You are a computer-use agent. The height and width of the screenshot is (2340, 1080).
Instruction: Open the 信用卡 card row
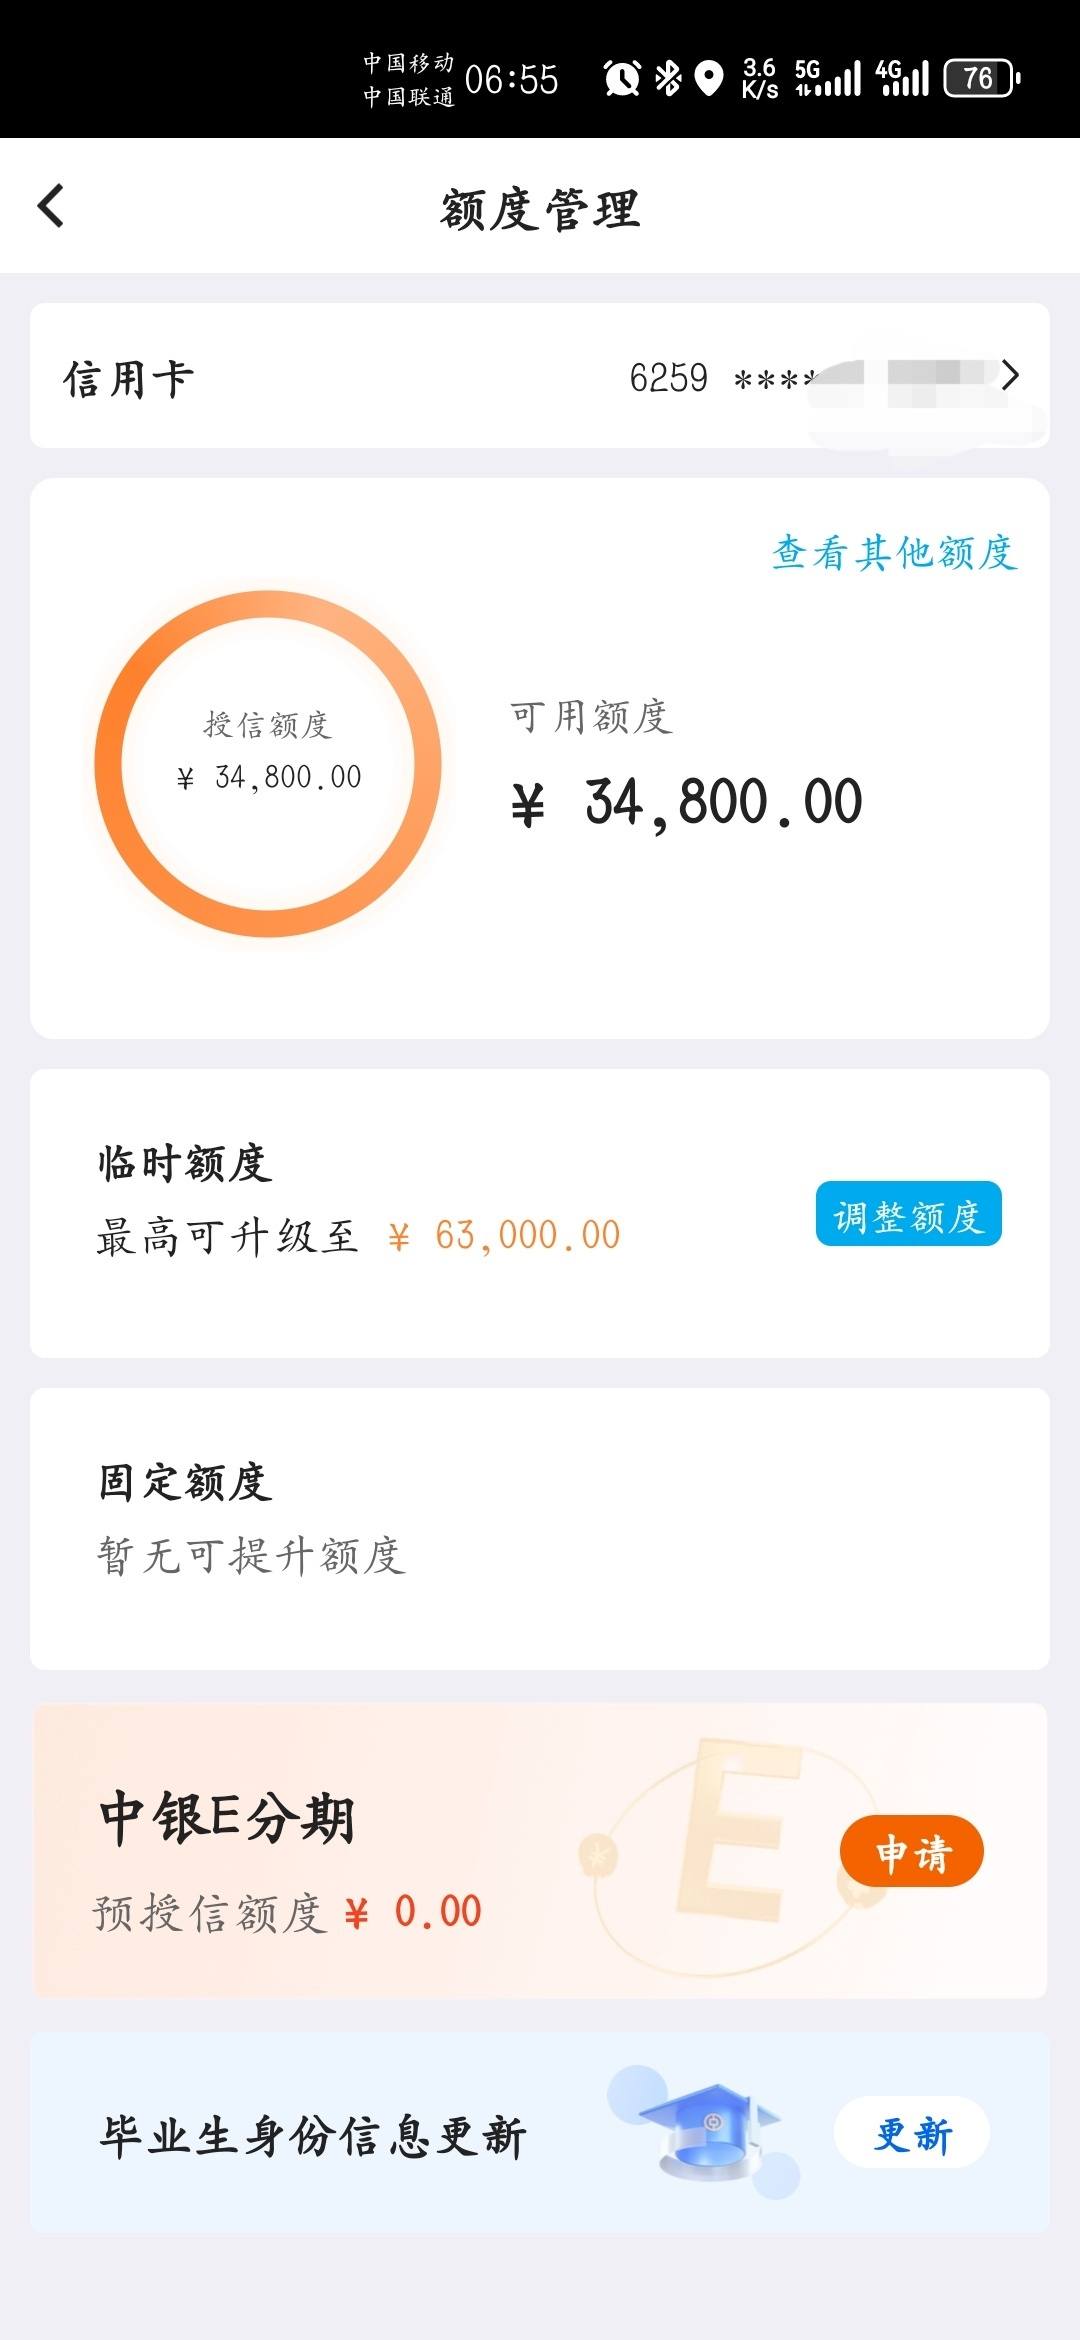[540, 375]
